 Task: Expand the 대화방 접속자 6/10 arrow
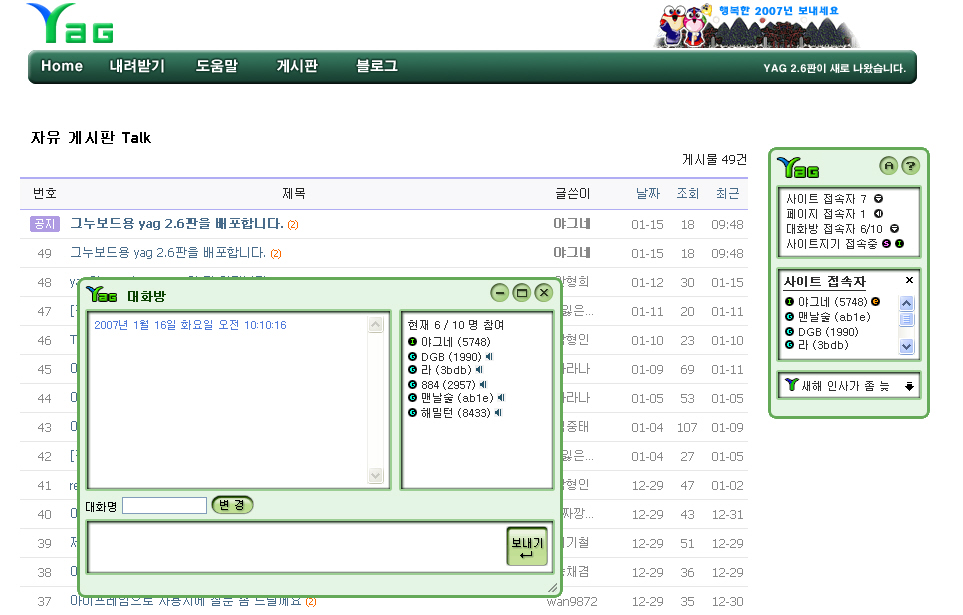(x=894, y=228)
